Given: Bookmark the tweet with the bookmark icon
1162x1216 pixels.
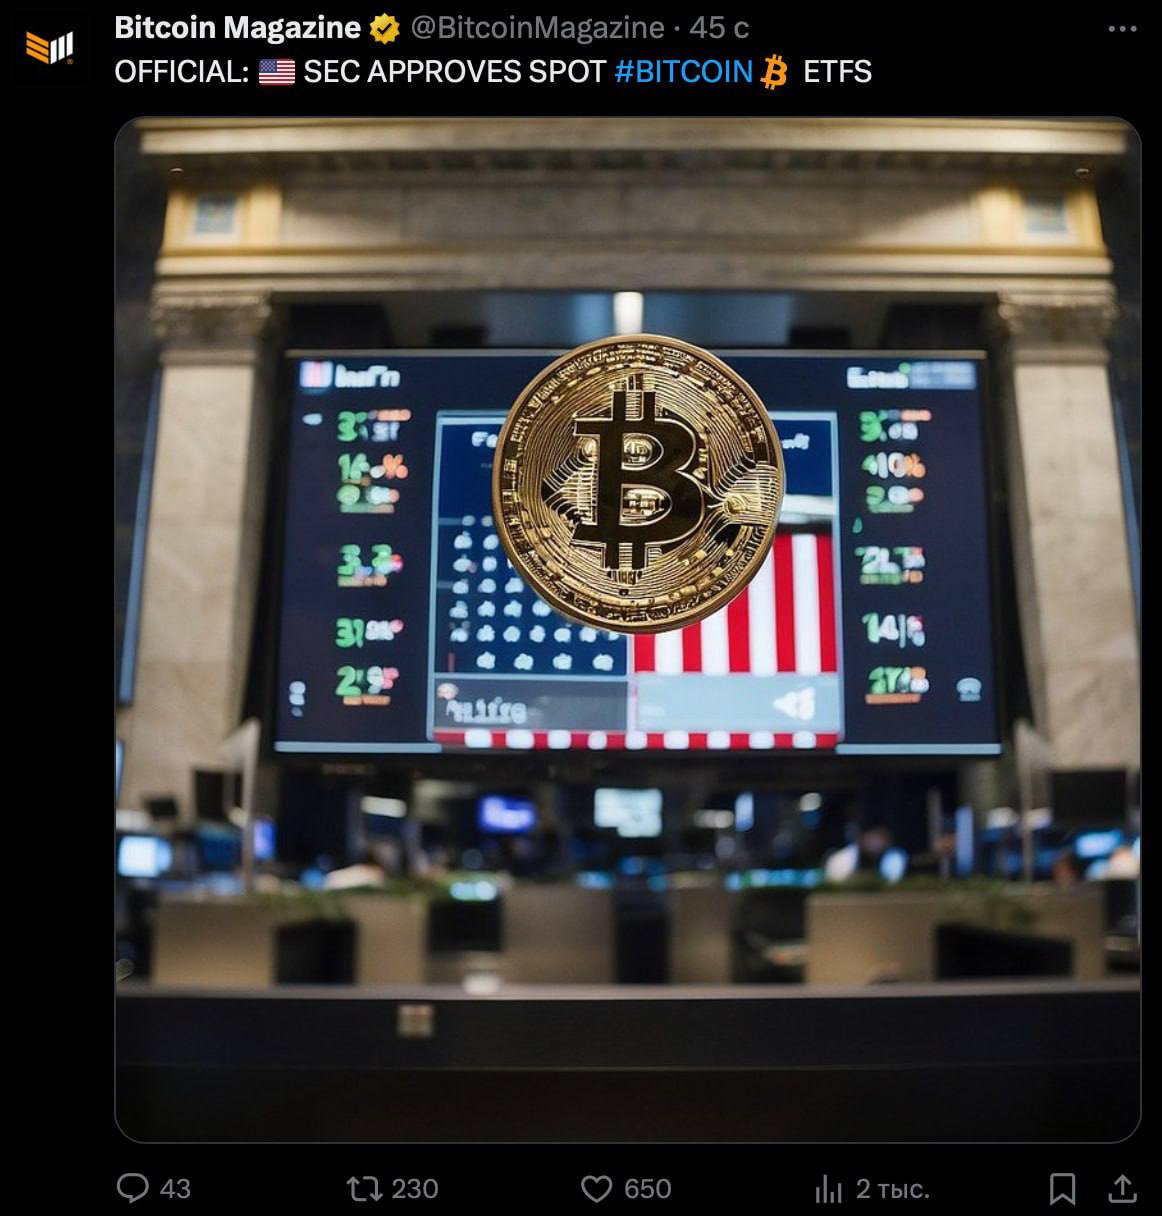Looking at the screenshot, I should pyautogui.click(x=1062, y=1188).
